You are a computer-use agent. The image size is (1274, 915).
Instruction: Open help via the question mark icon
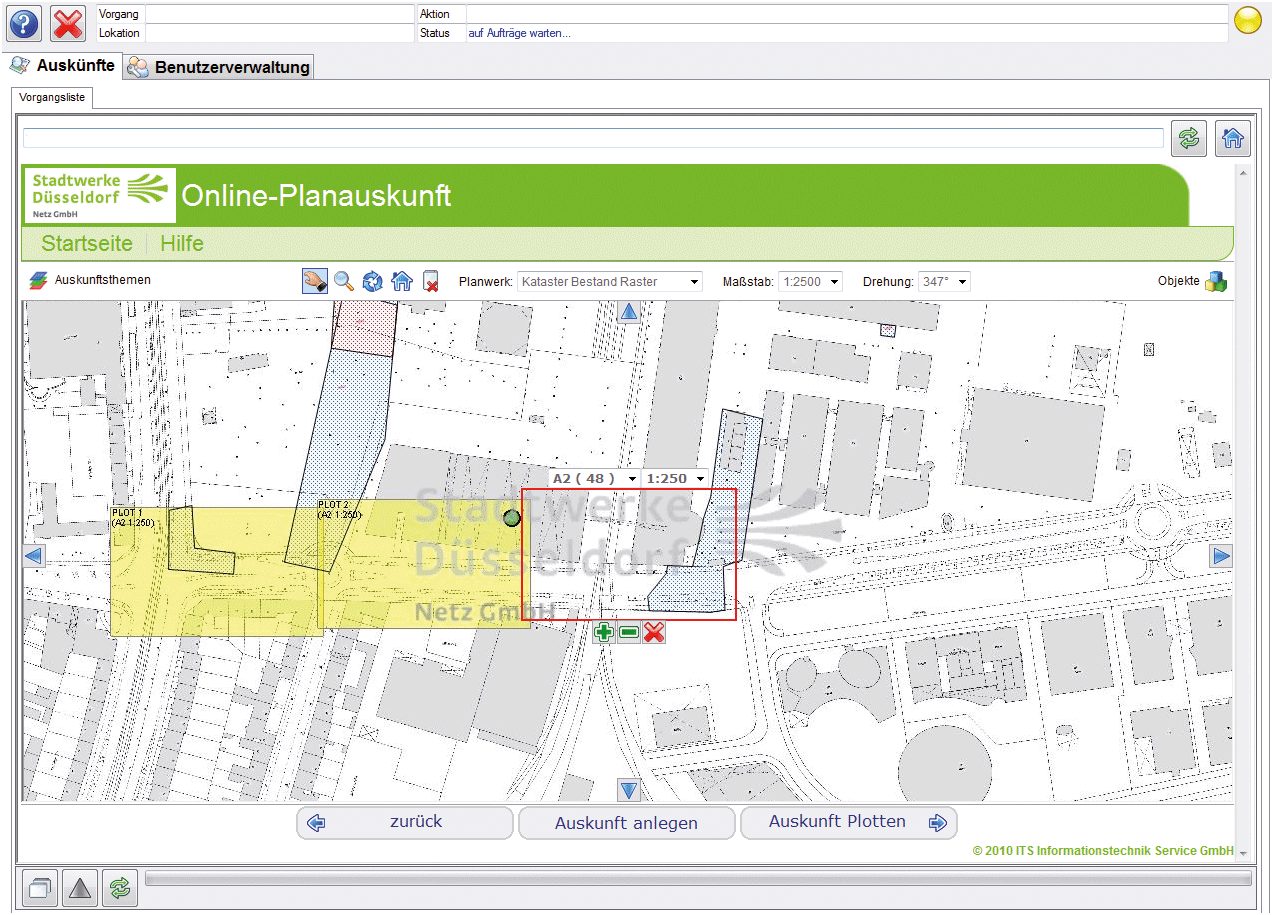[x=22, y=22]
